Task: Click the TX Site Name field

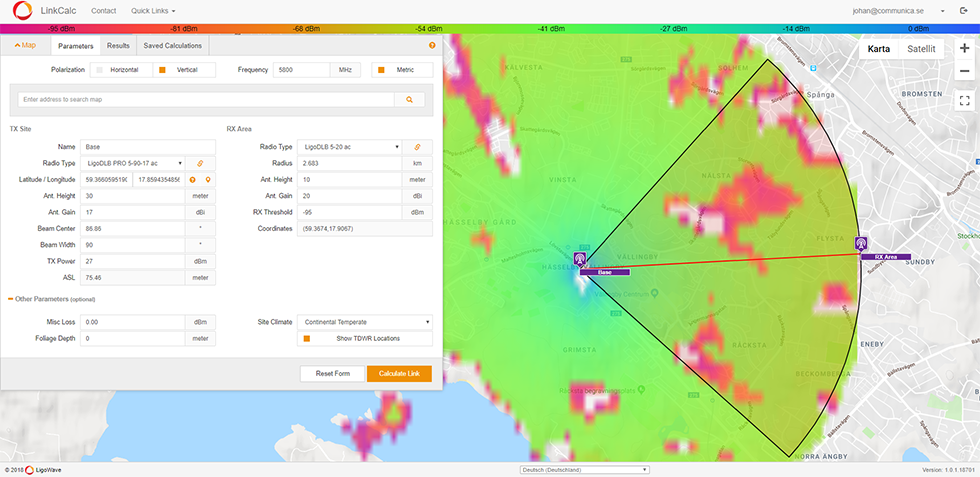Action: (148, 147)
